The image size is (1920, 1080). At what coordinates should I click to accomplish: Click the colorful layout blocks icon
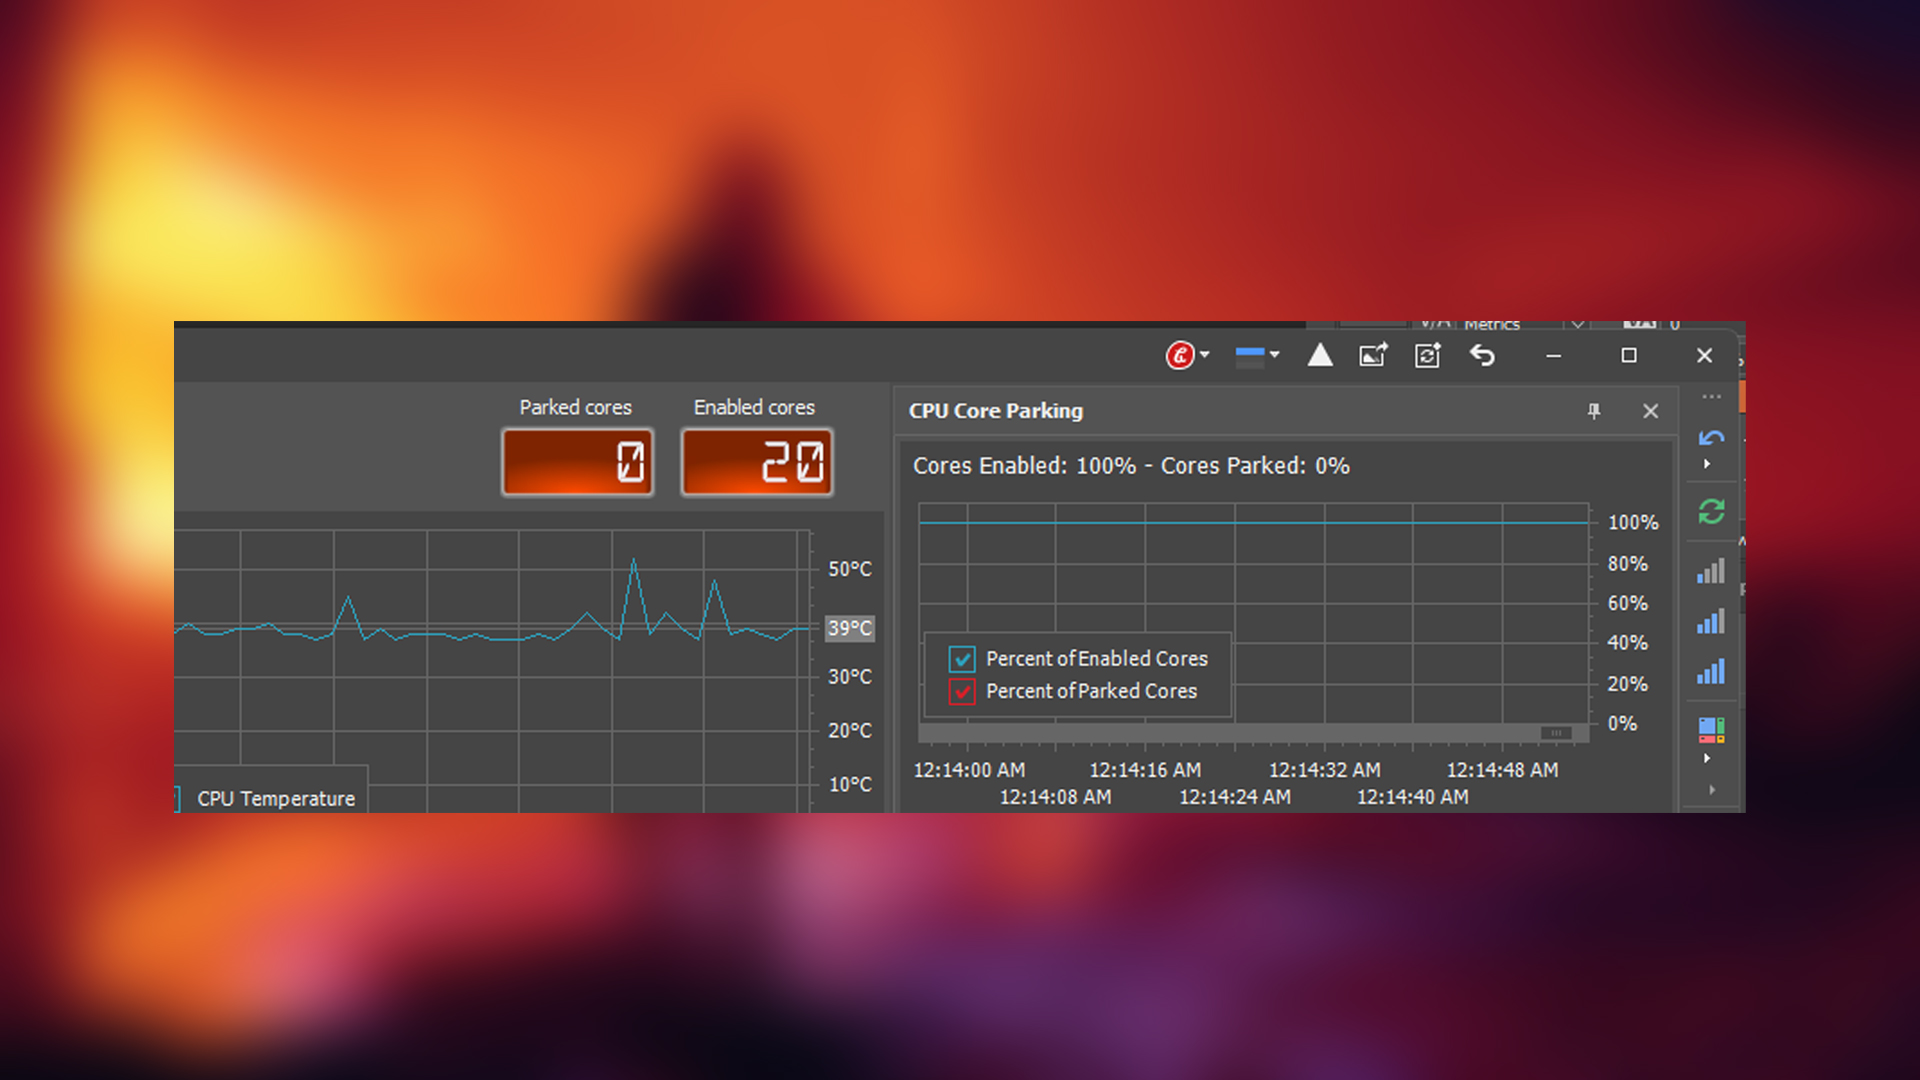point(1711,730)
